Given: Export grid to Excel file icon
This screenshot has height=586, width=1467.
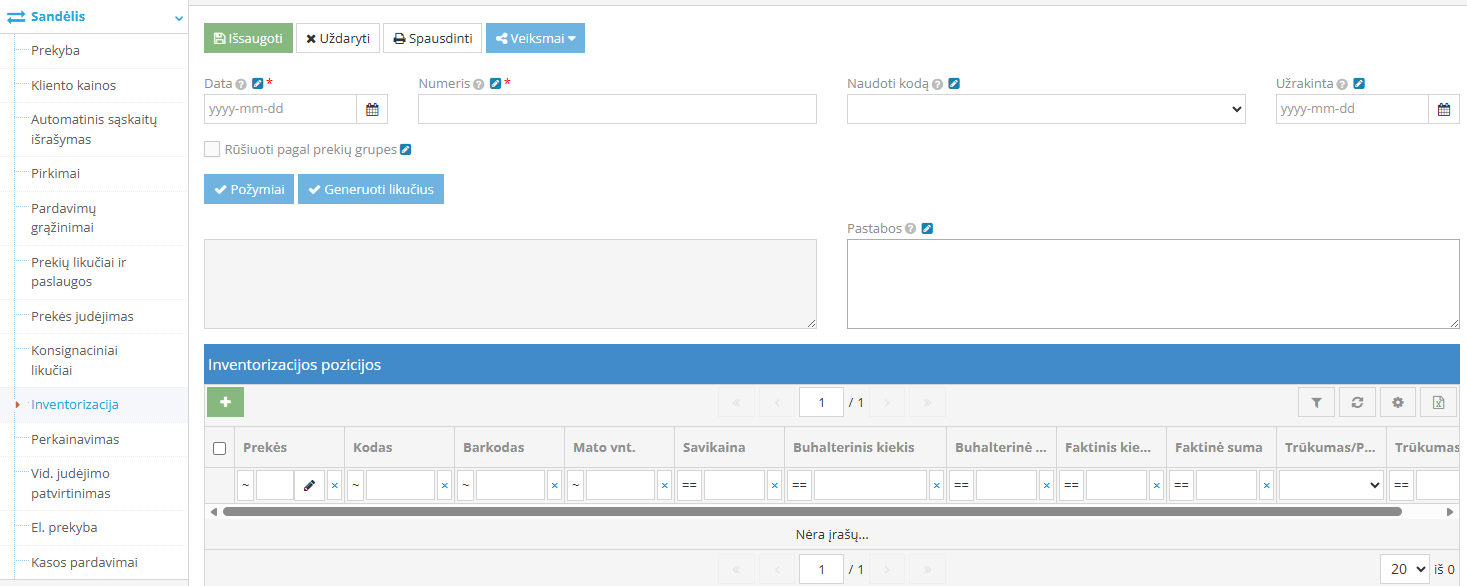Looking at the screenshot, I should tap(1438, 402).
